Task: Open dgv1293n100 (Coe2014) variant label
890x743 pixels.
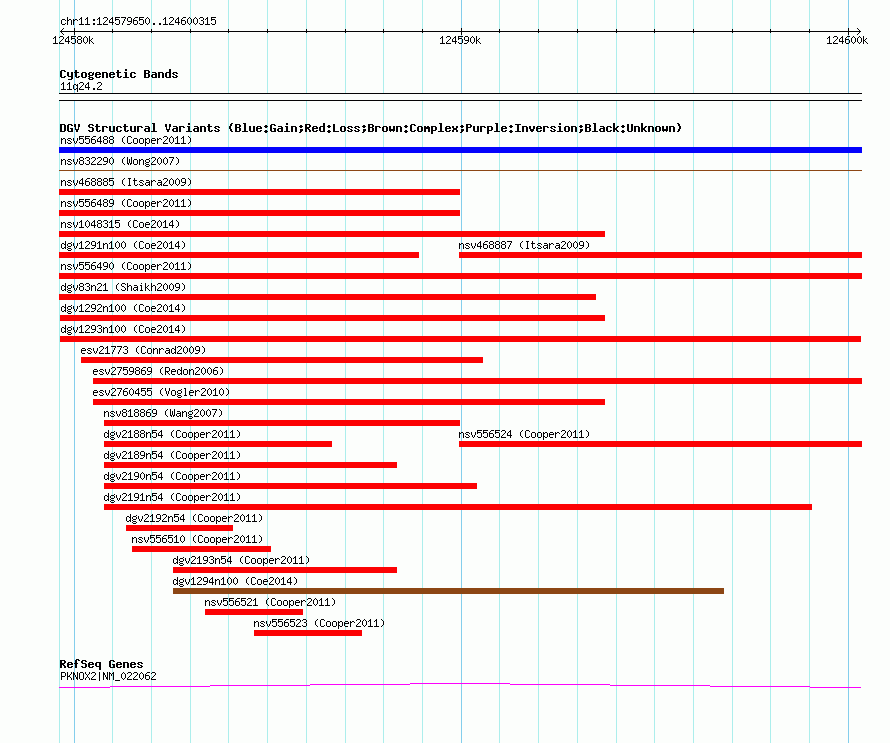Action: coord(123,329)
